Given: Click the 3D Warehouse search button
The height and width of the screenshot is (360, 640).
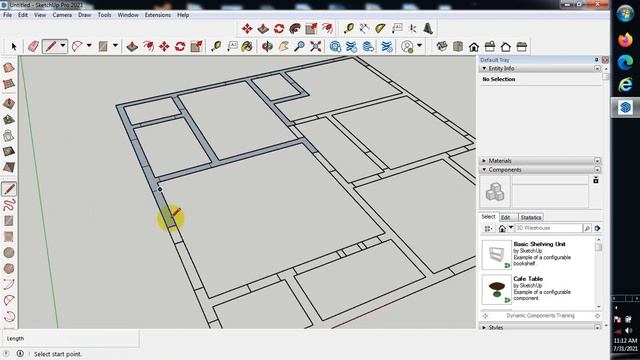Looking at the screenshot, I should (x=587, y=228).
